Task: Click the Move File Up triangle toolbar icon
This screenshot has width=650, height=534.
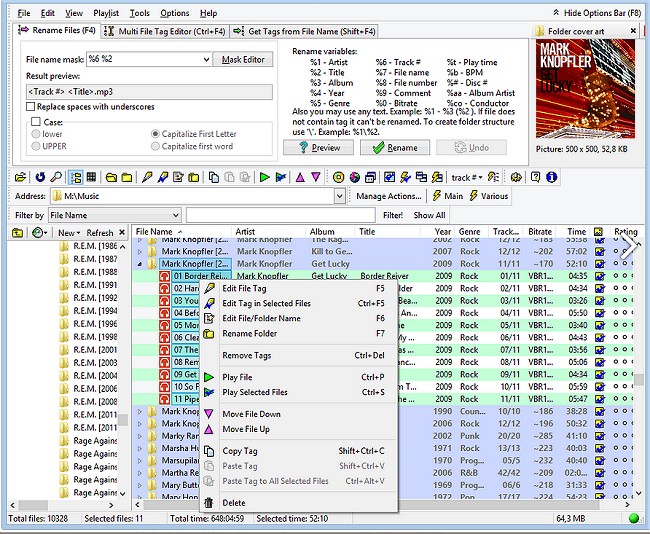Action: point(299,177)
